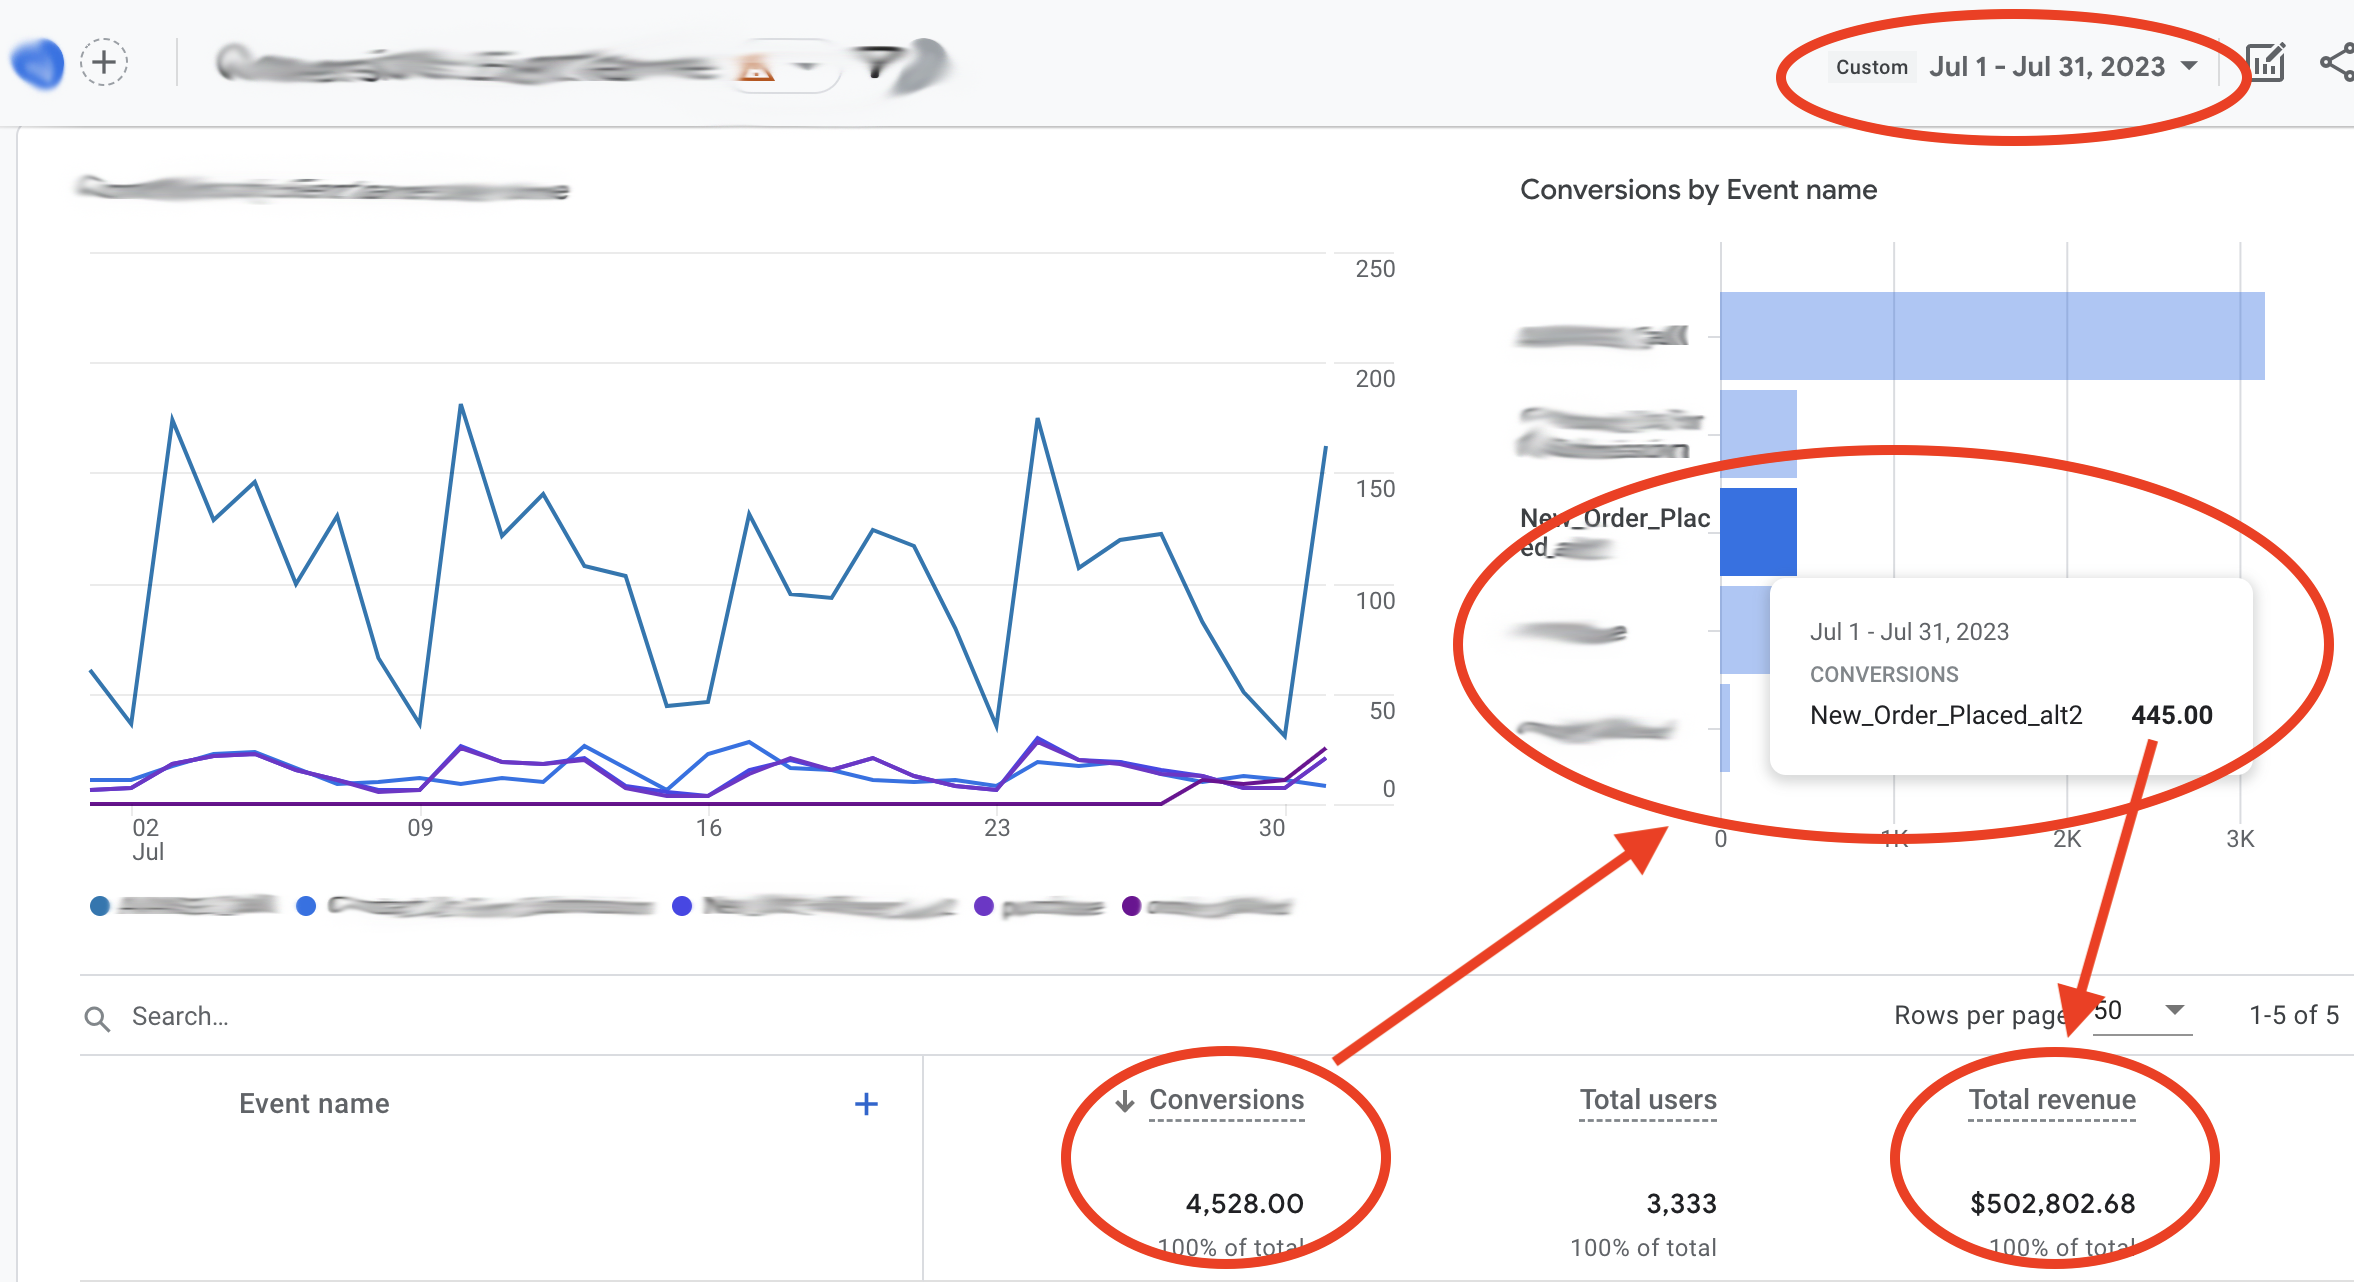Image resolution: width=2354 pixels, height=1282 pixels.
Task: Sort table by Total revenue column
Action: pos(2051,1100)
